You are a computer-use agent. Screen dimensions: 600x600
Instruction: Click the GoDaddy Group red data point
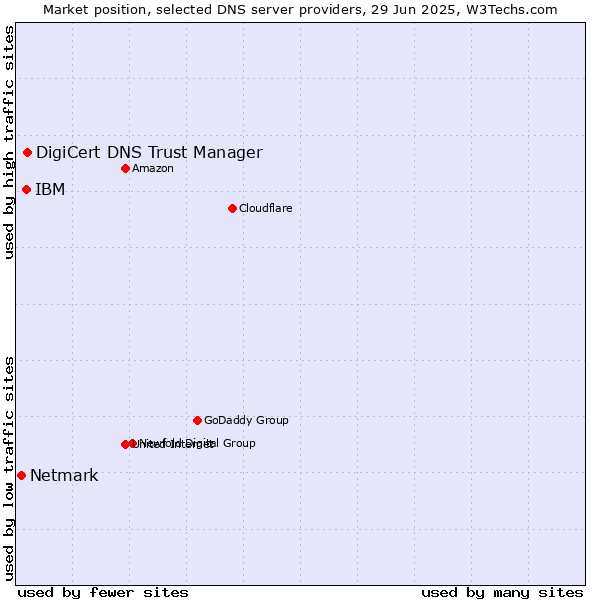tap(197, 421)
